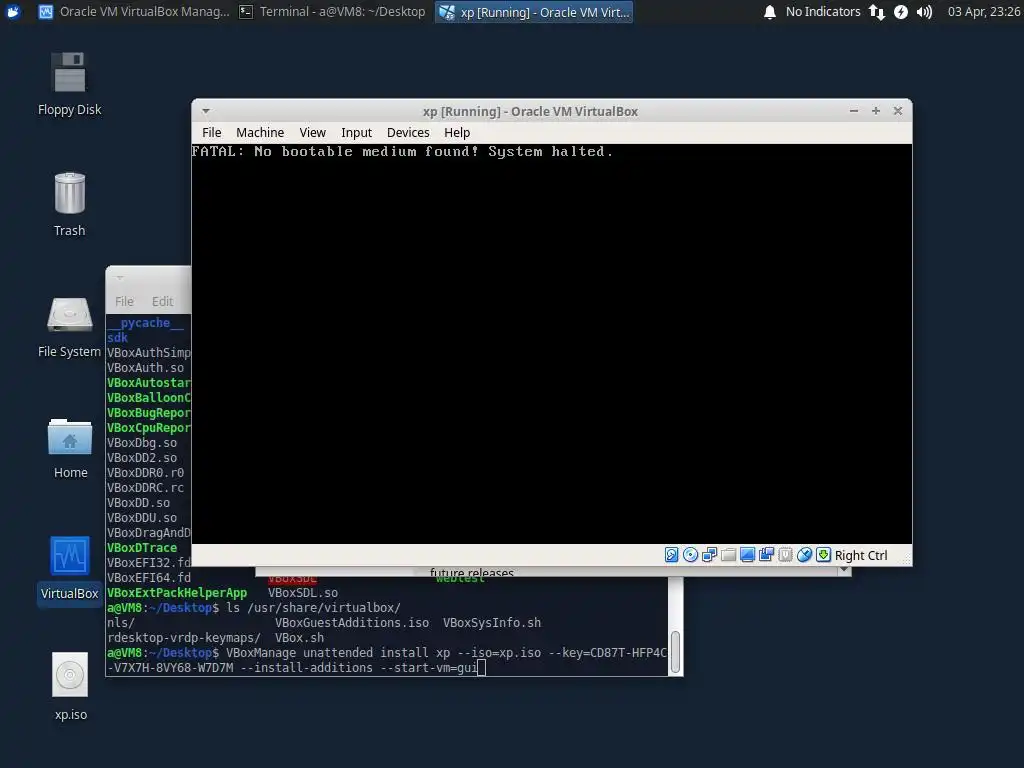This screenshot has height=768, width=1024.
Task: Click the hard disk activity icon in VM status bar
Action: point(671,555)
